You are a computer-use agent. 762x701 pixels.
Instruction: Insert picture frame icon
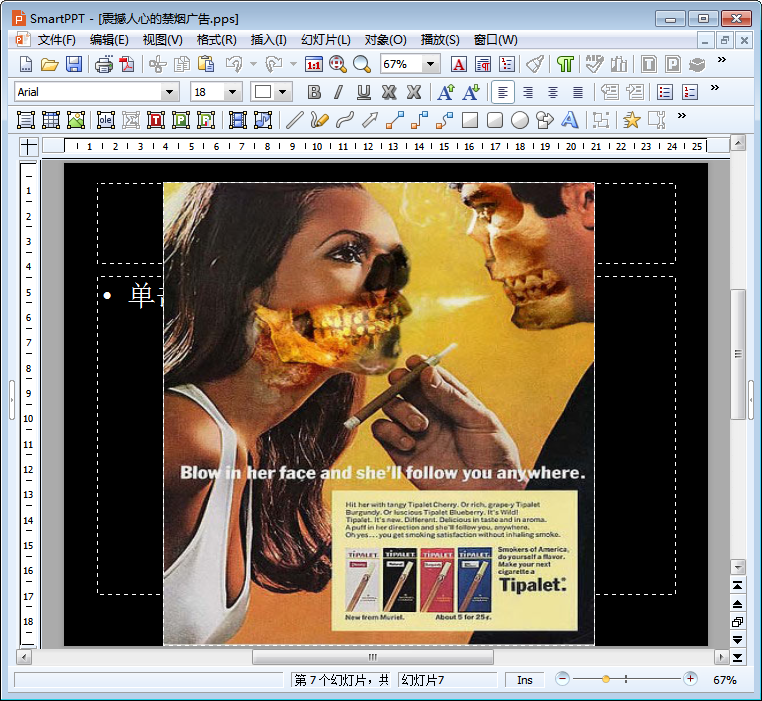[76, 120]
